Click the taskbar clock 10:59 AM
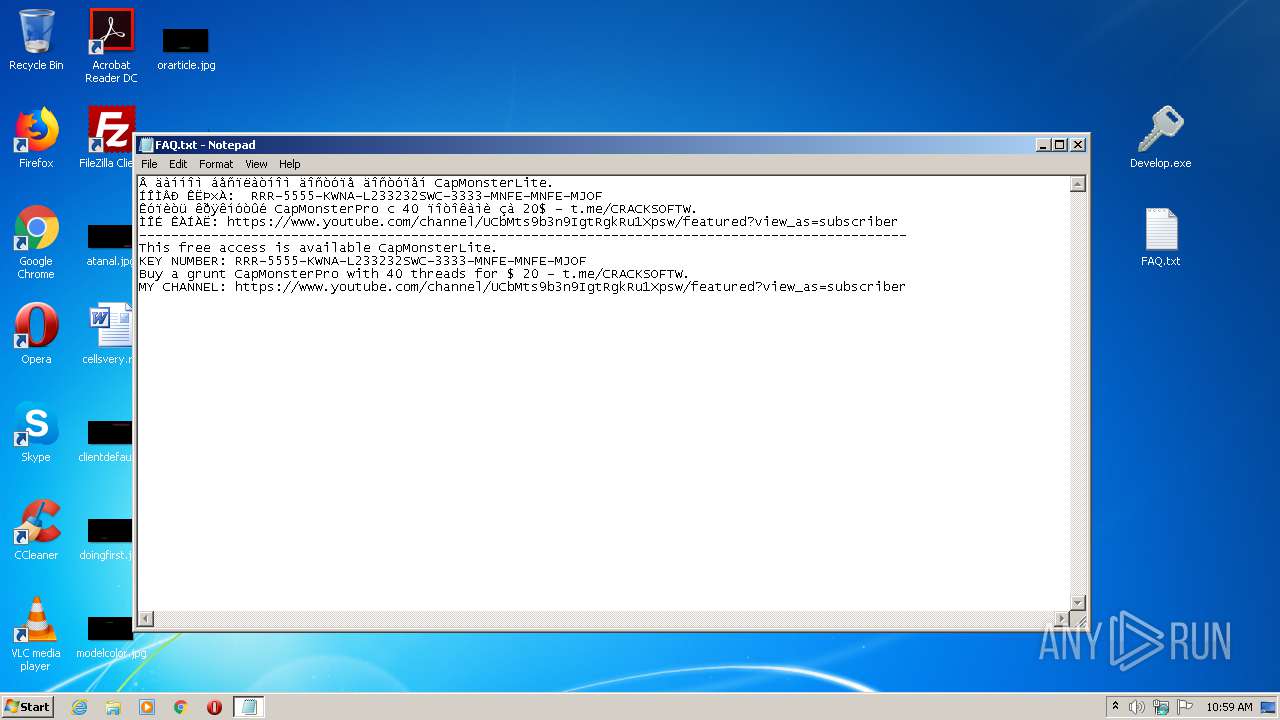 tap(1229, 707)
